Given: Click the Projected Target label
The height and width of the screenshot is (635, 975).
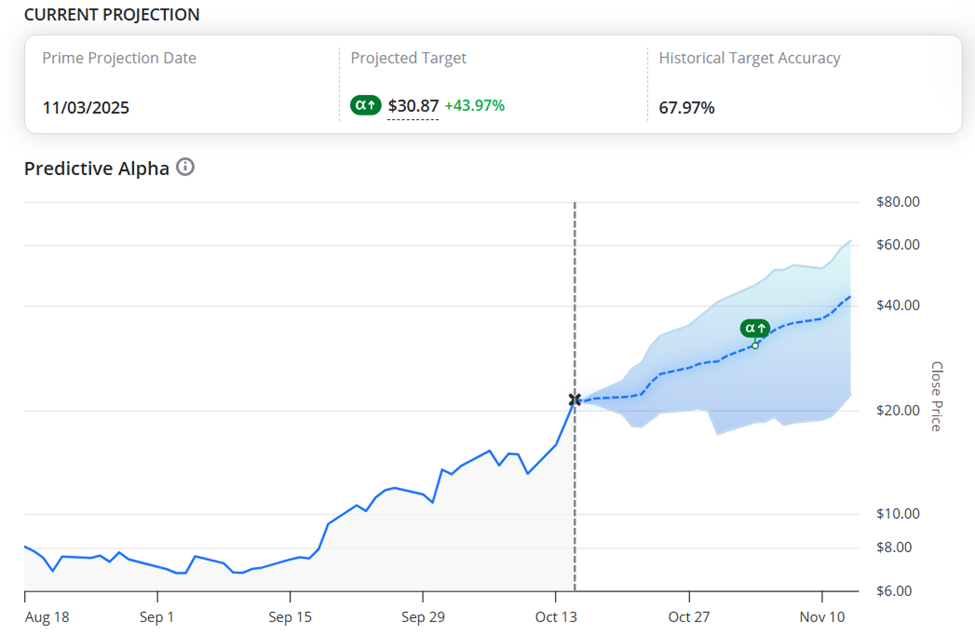Looking at the screenshot, I should [409, 58].
